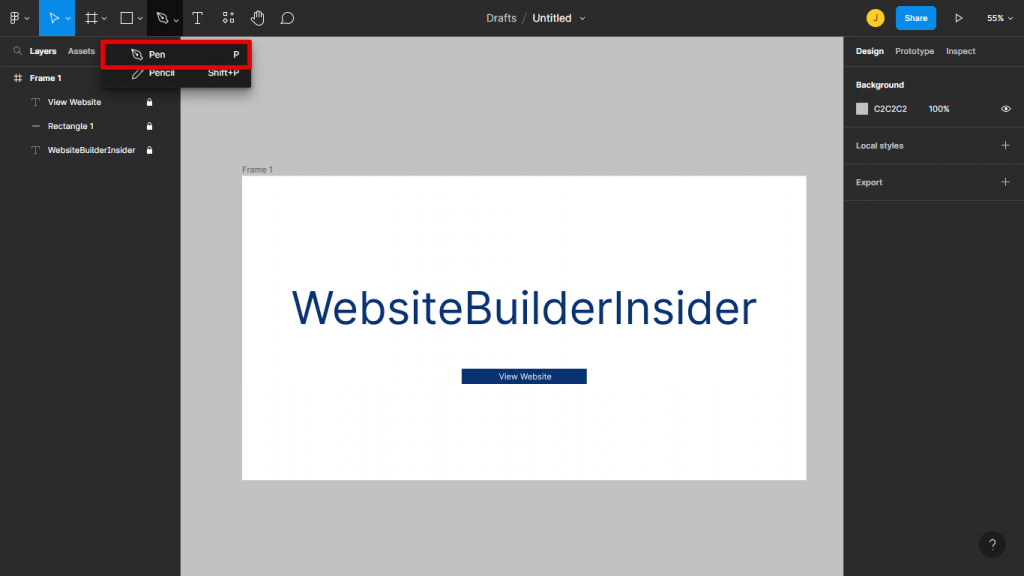1024x576 pixels.
Task: Open the Untitled file name dropdown
Action: (x=581, y=17)
